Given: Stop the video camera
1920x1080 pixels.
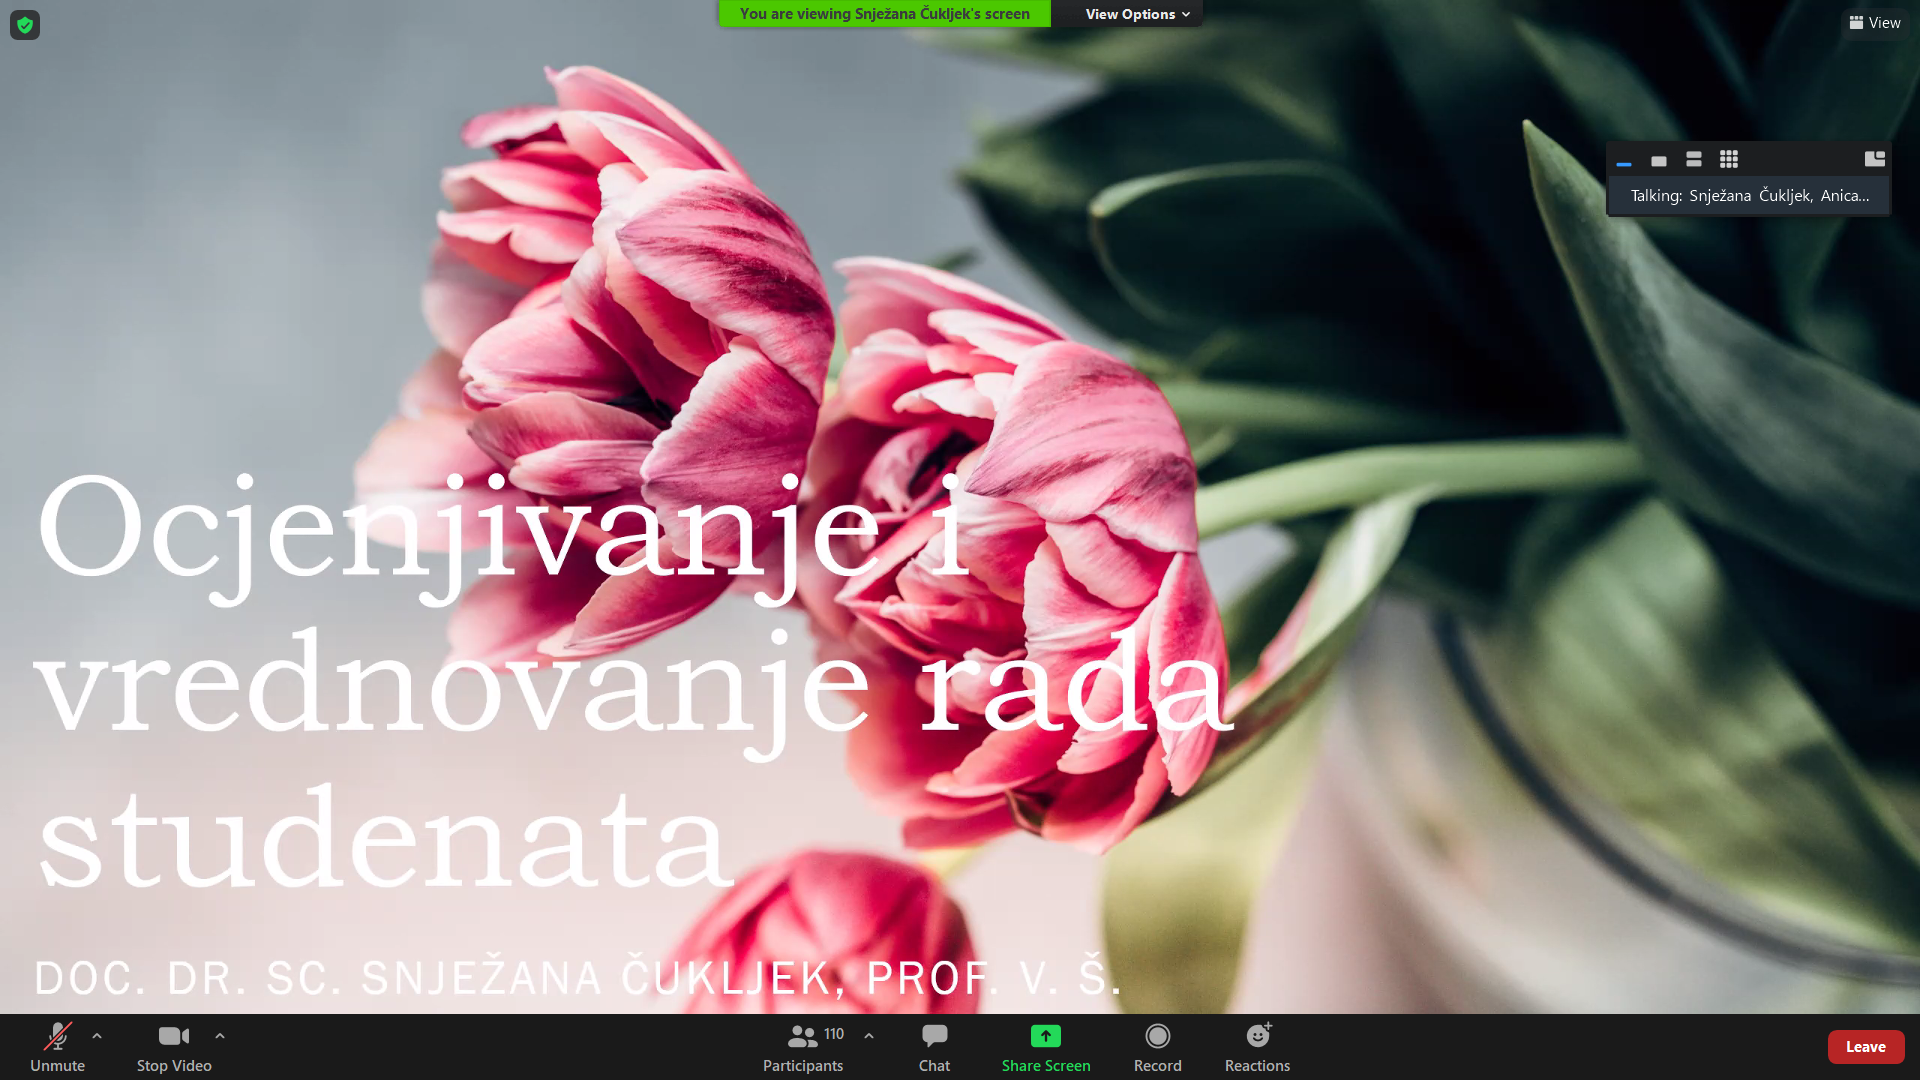Looking at the screenshot, I should click(x=174, y=1047).
